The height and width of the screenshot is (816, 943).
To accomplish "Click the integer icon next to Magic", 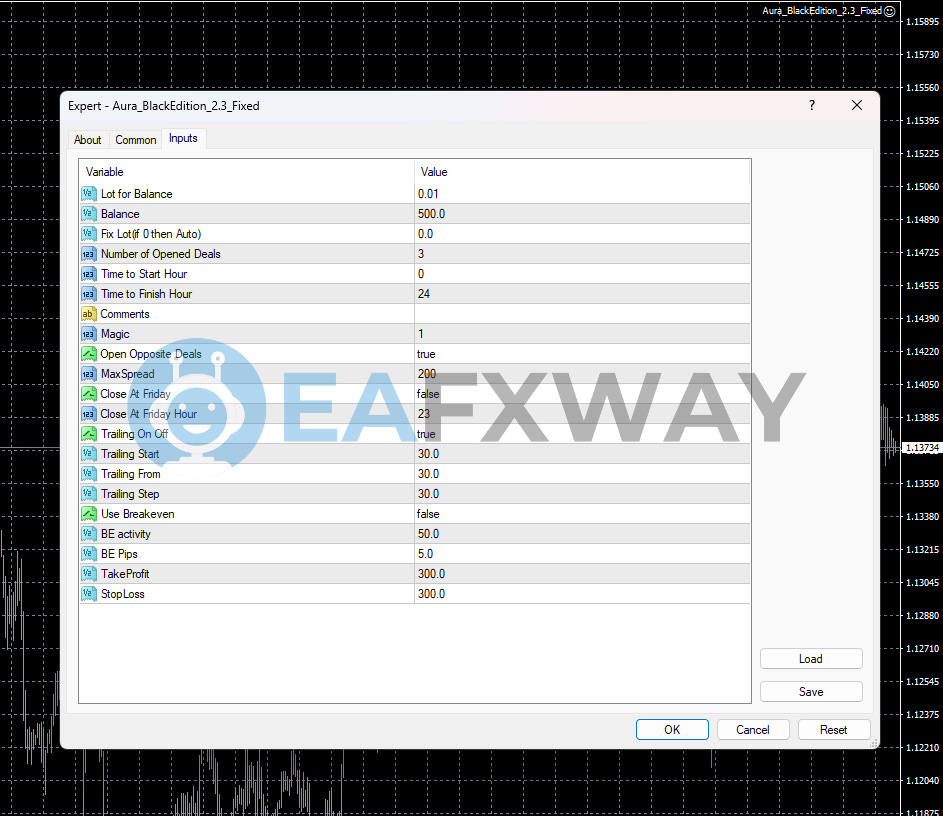I will tap(88, 334).
